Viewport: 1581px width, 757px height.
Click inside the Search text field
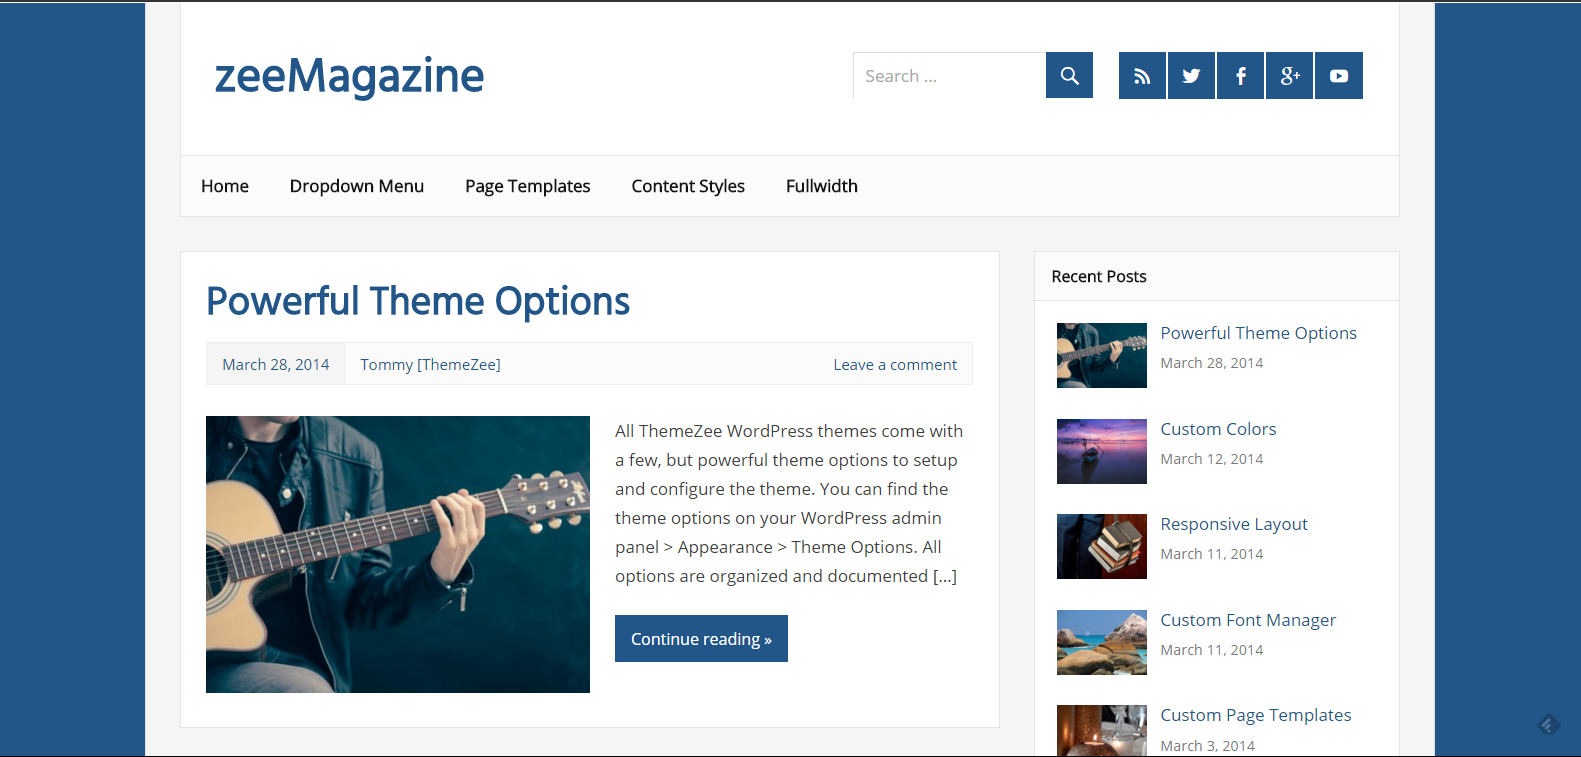click(x=949, y=76)
